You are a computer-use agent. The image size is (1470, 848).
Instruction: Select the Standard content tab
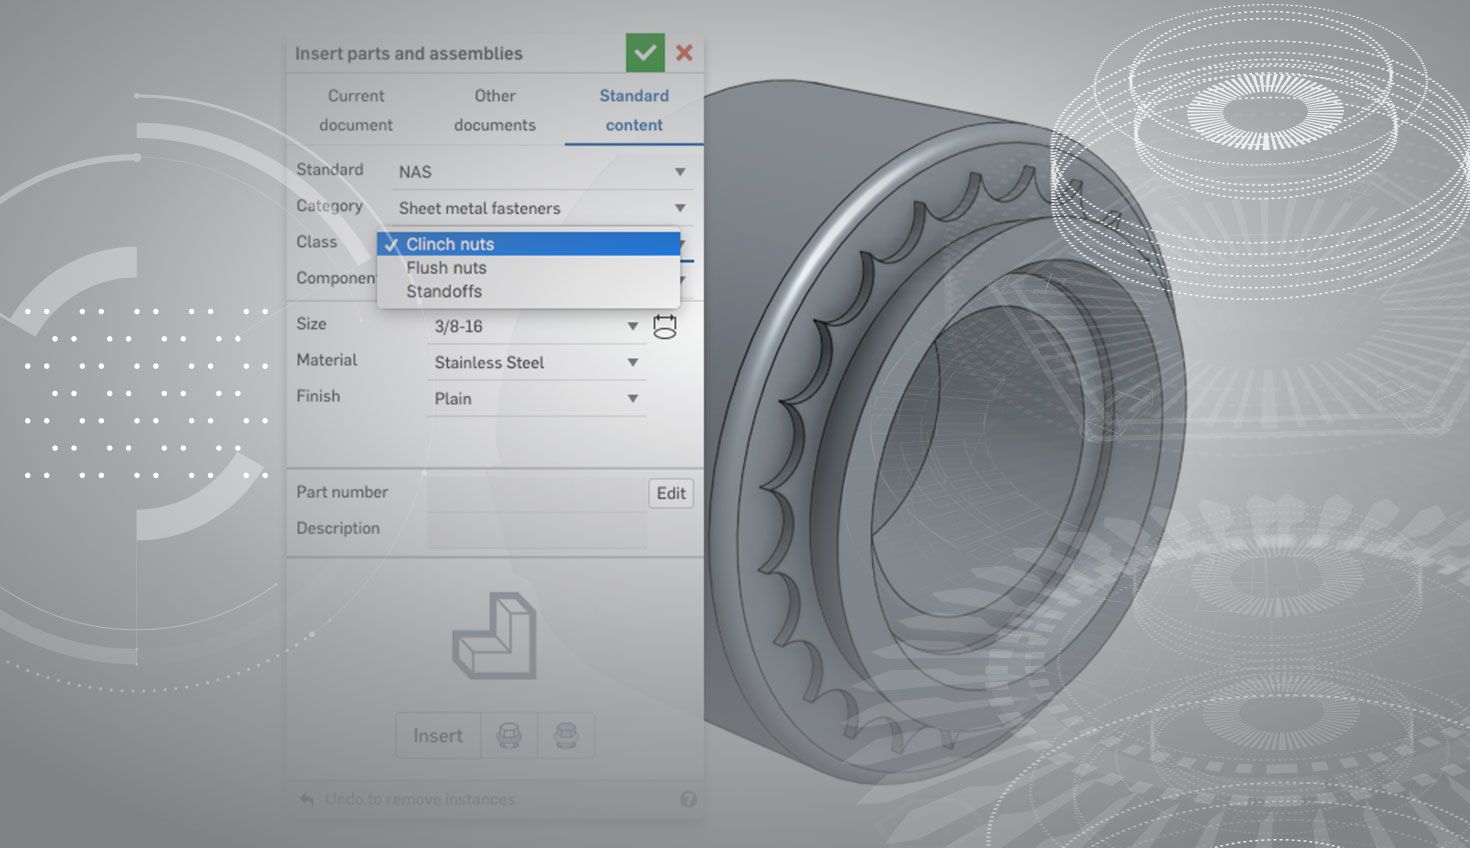click(634, 110)
